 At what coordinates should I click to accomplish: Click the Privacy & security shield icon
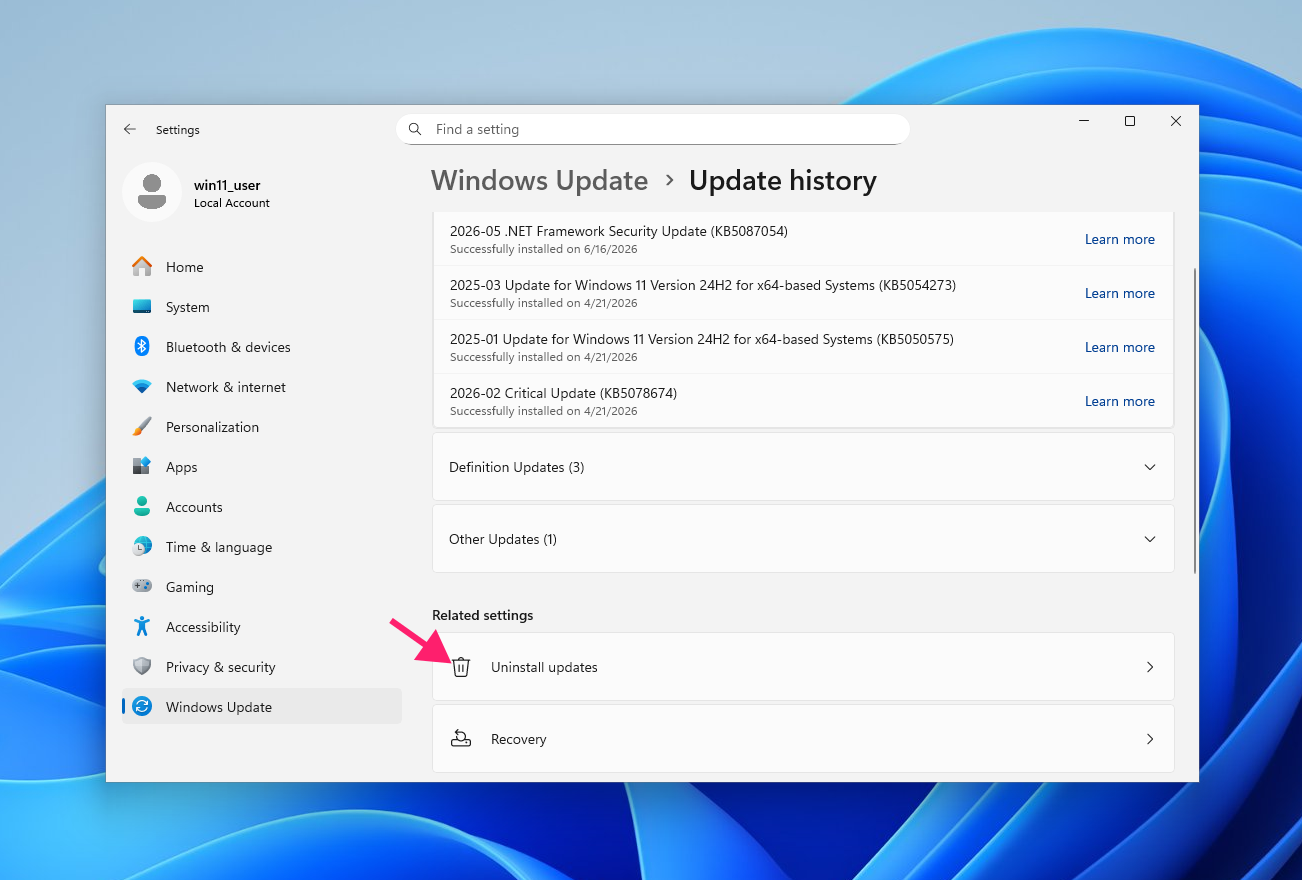(x=142, y=667)
